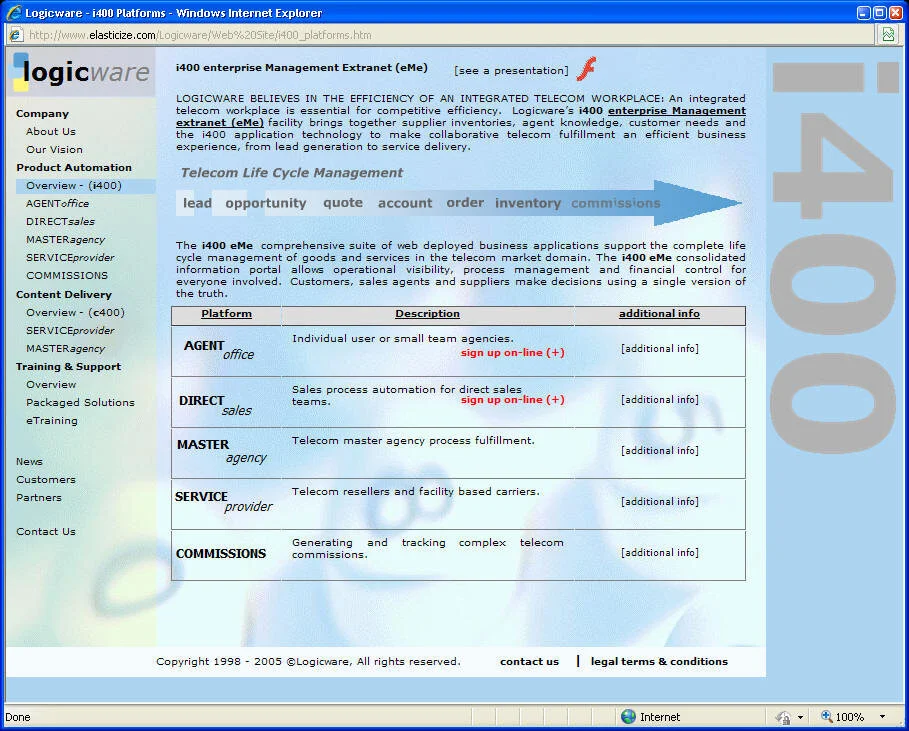Click DIRECT sales platform logo

click(216, 405)
